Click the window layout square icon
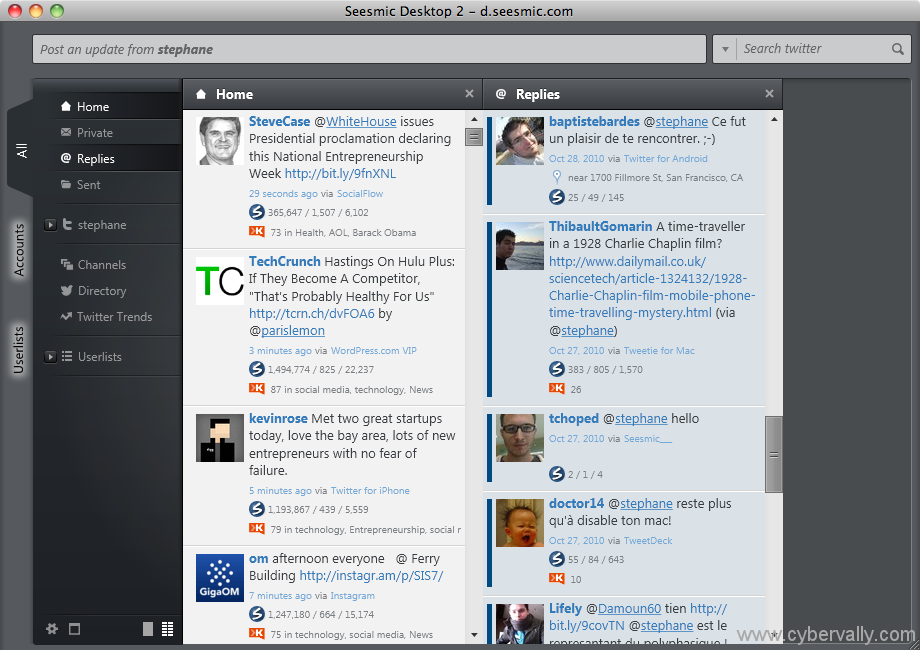The image size is (920, 650). (x=75, y=629)
